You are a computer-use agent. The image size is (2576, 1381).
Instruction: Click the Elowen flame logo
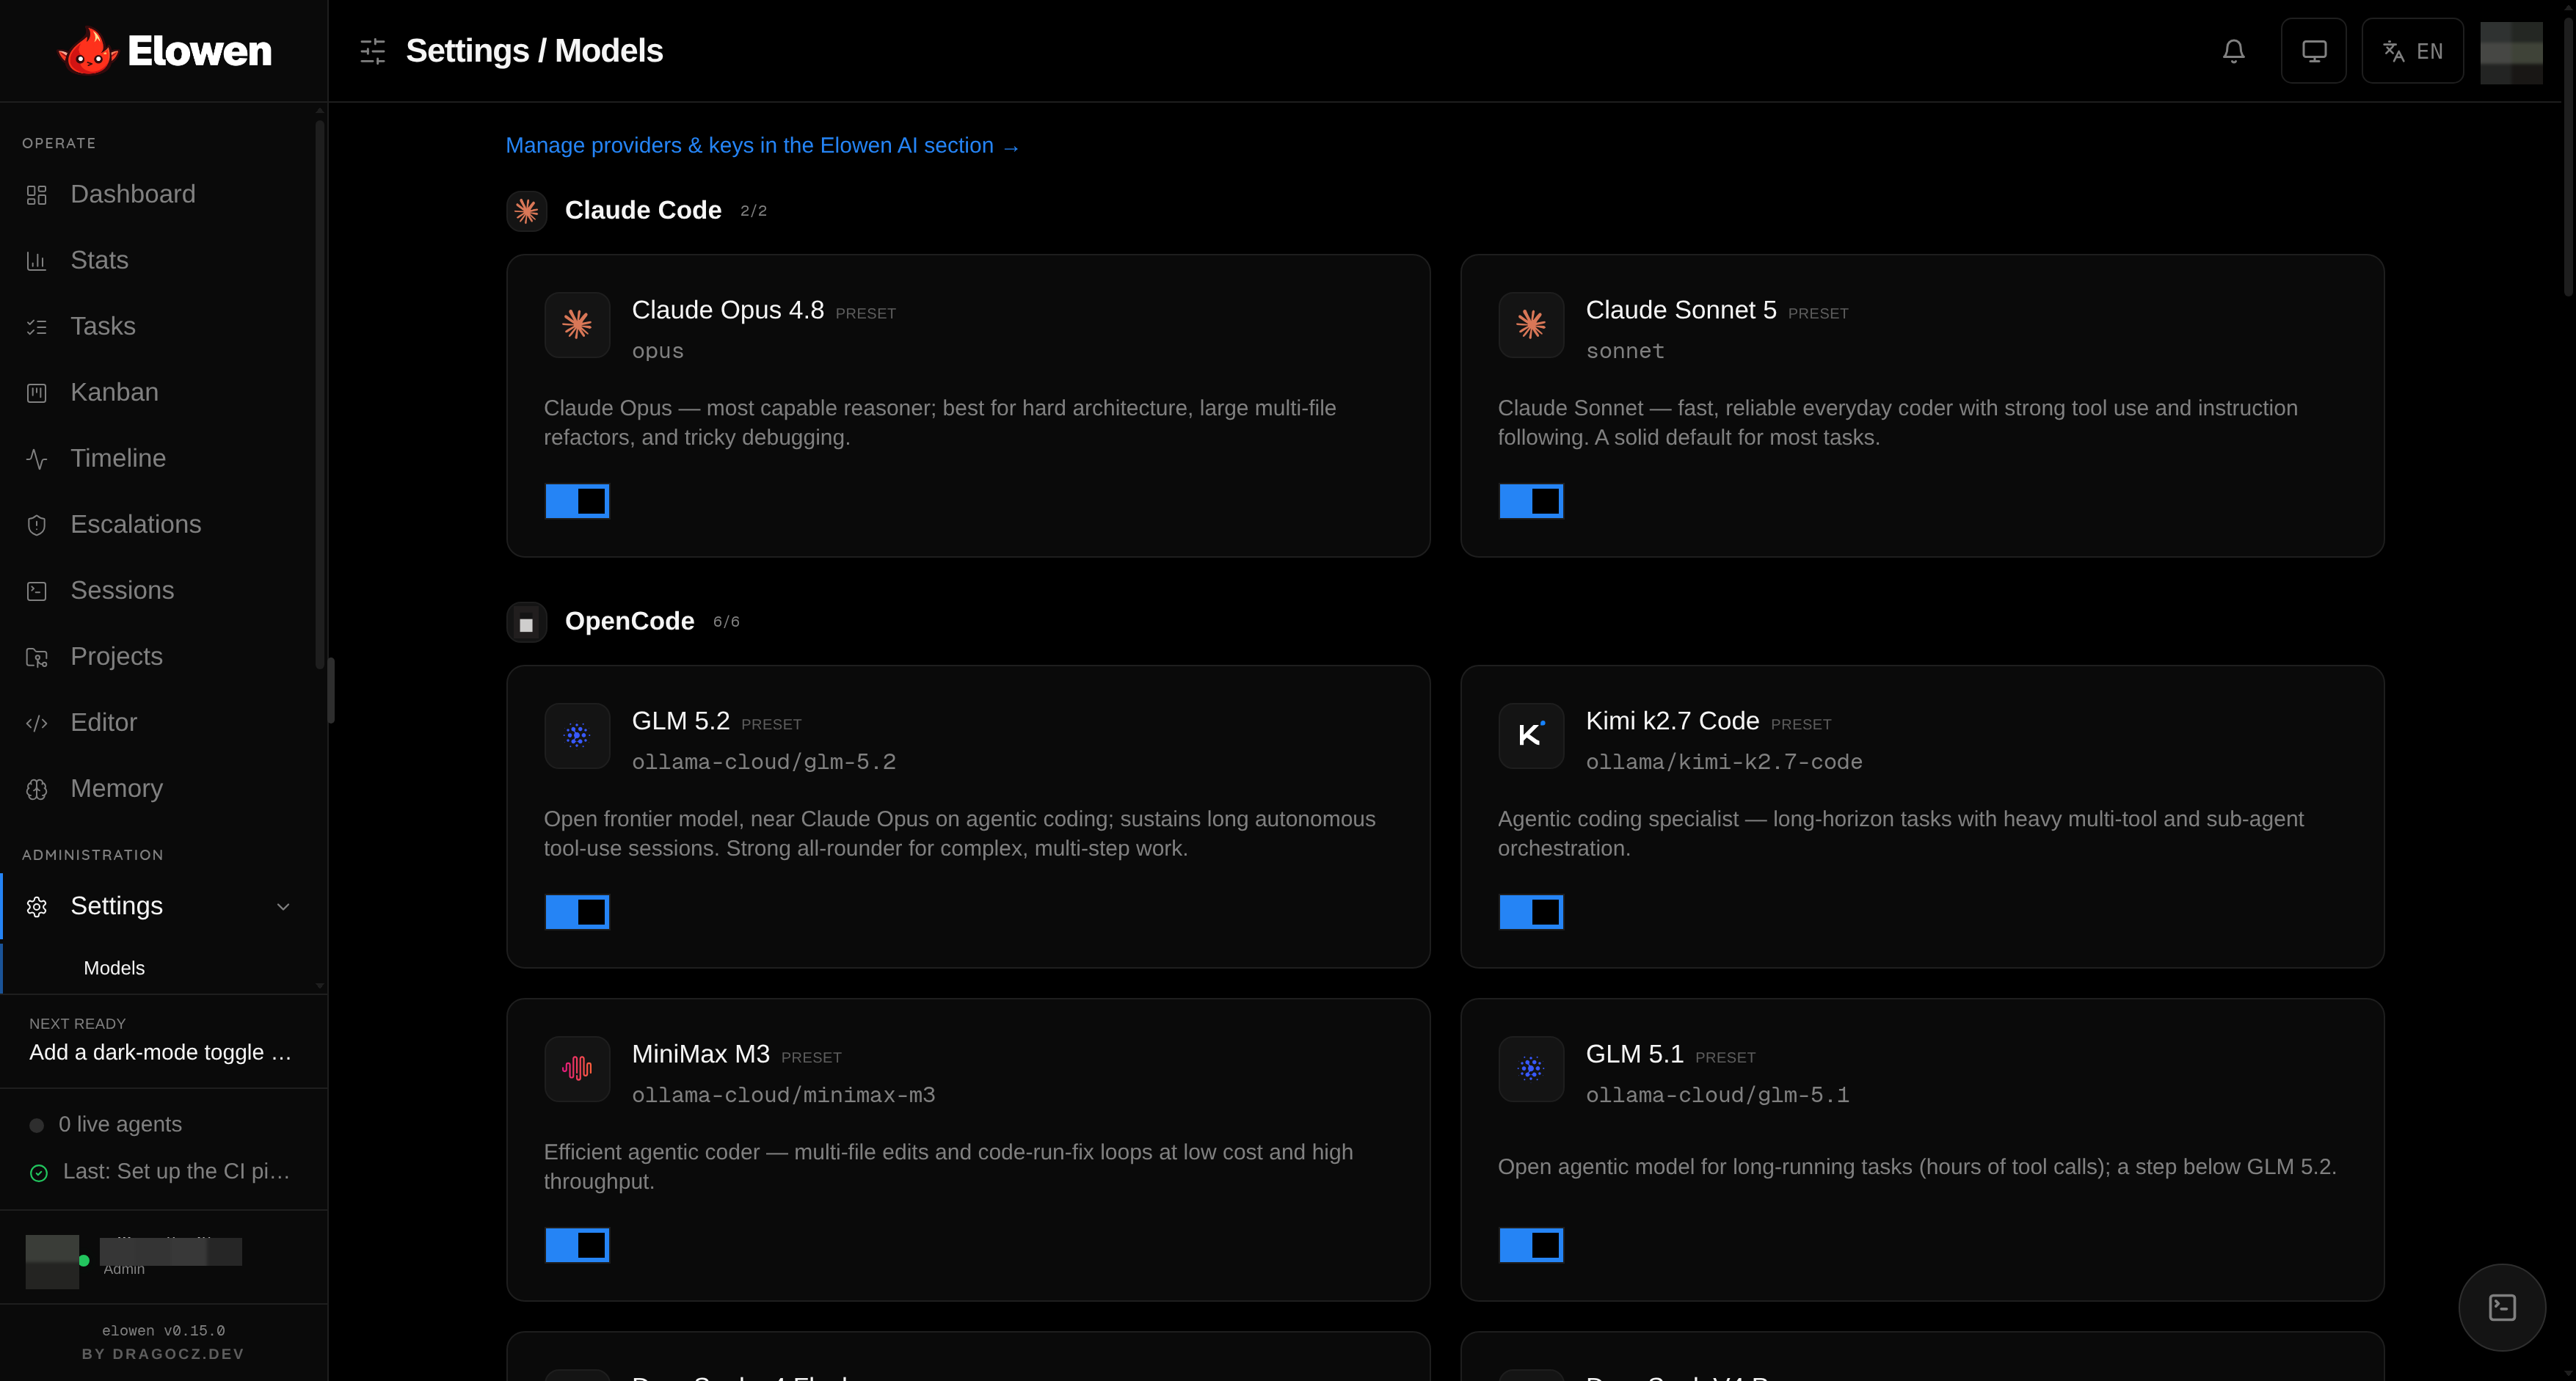pos(88,51)
